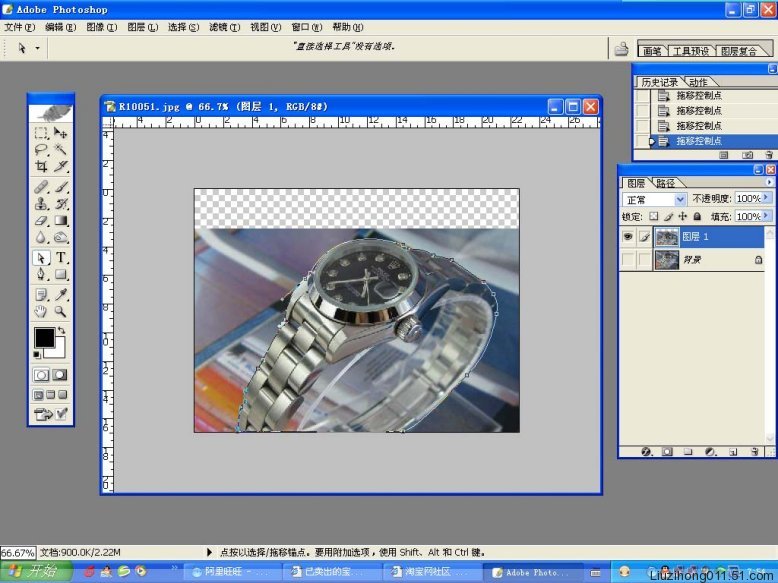Toggle lock position icon
Screen dimensions: 778x583
point(683,216)
